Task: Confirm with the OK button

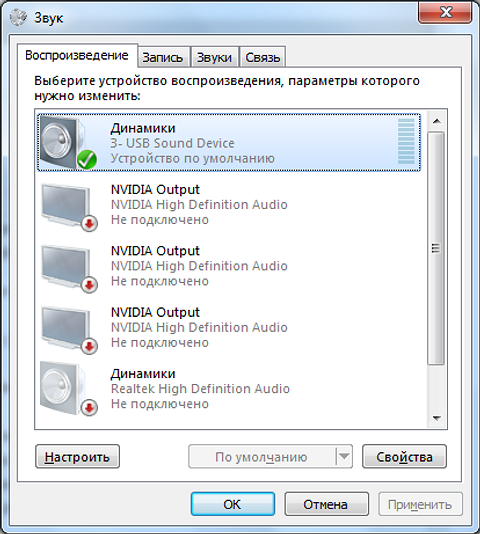Action: click(x=233, y=504)
